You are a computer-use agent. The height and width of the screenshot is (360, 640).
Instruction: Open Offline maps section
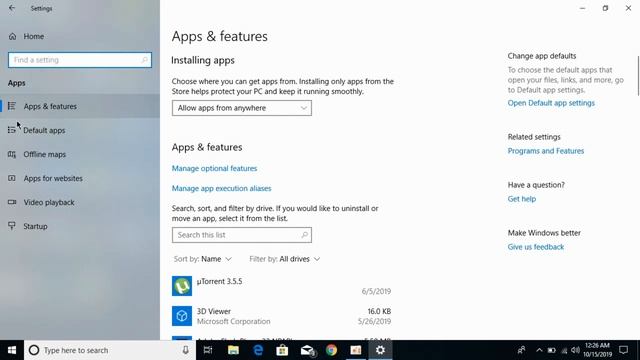pyautogui.click(x=80, y=154)
